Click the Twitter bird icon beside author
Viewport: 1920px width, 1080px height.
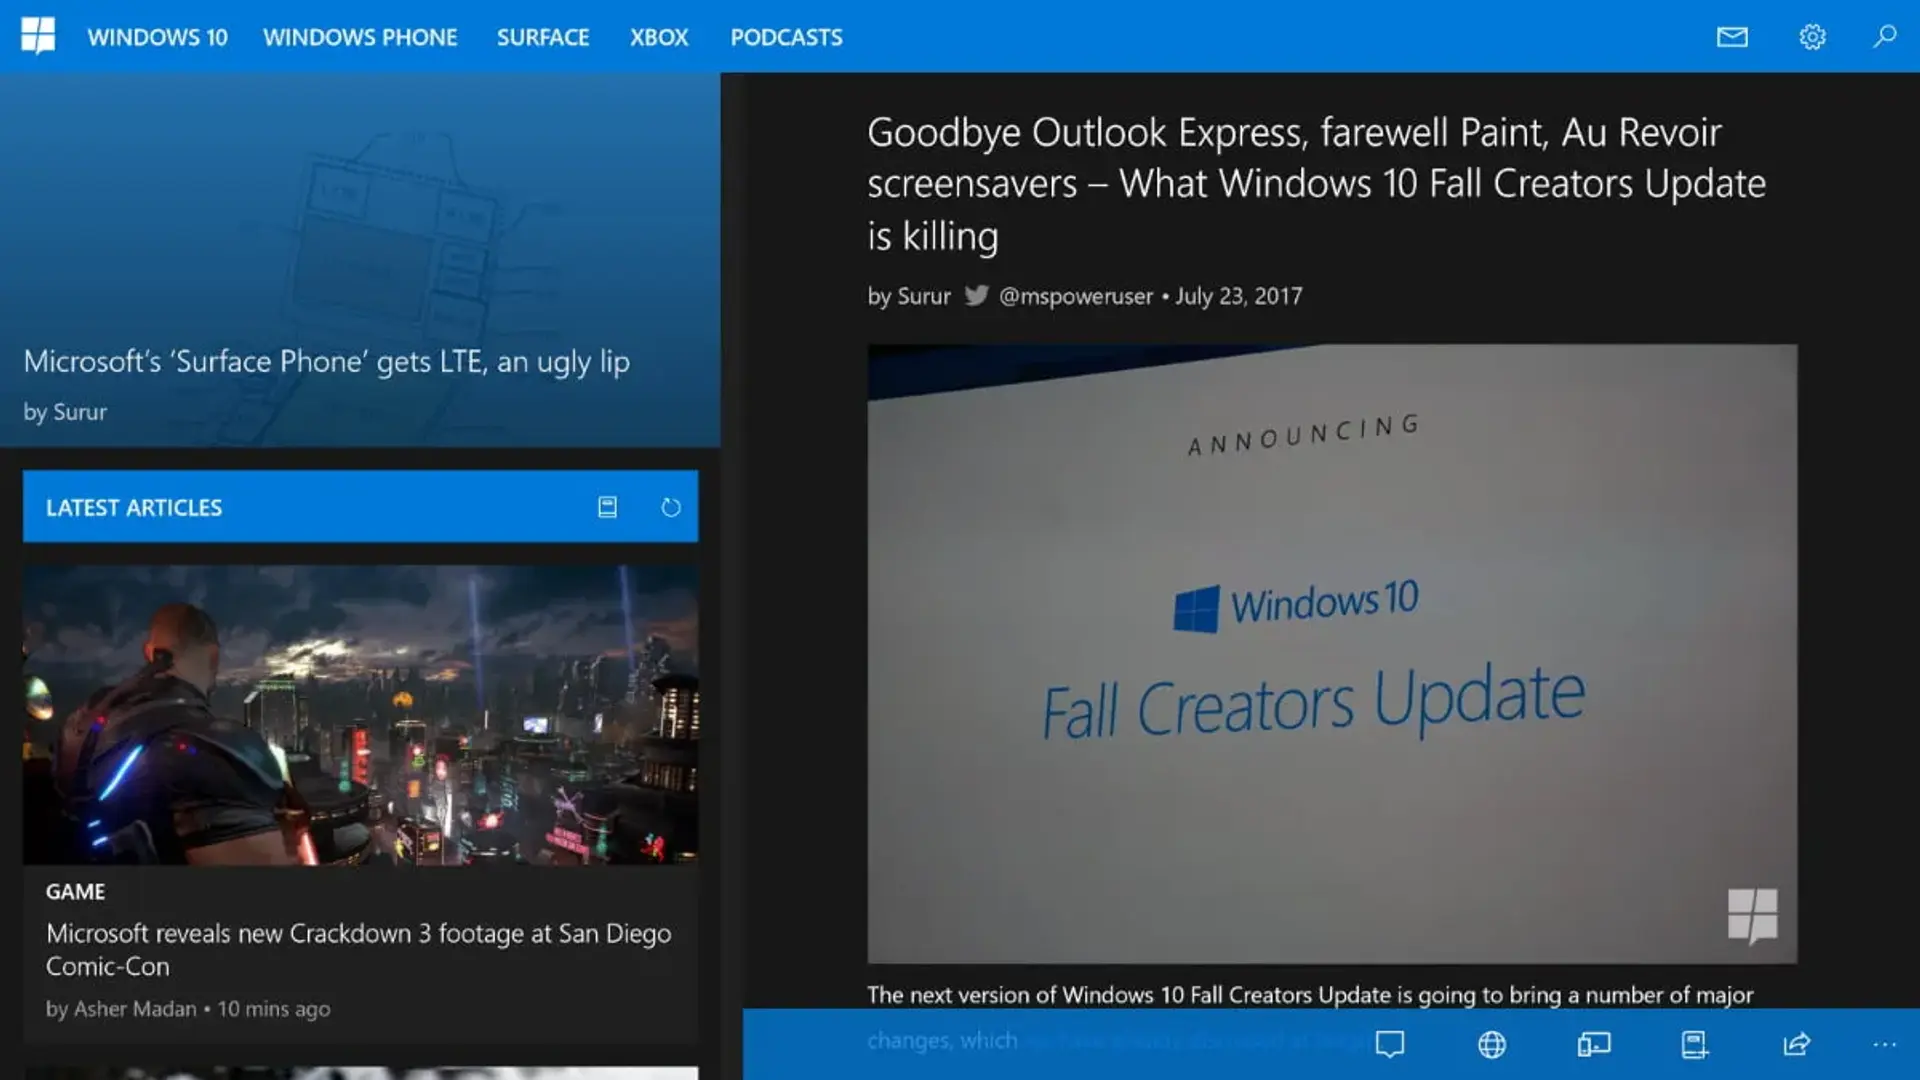click(x=976, y=295)
